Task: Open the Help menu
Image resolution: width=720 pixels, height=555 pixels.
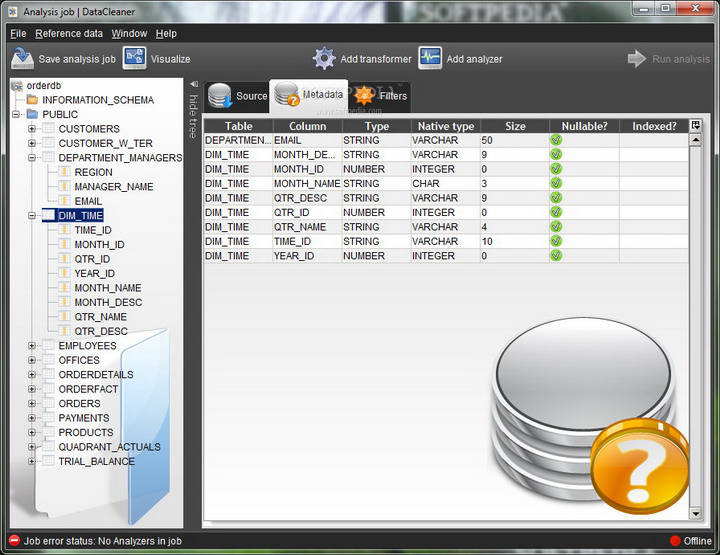Action: tap(166, 34)
